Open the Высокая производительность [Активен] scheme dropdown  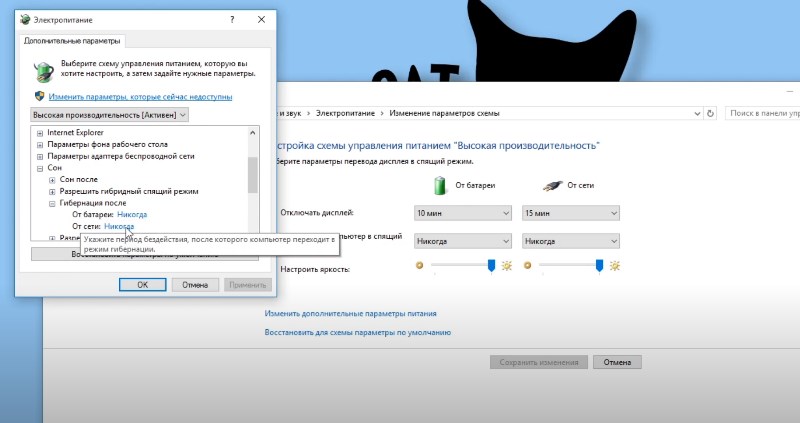110,115
